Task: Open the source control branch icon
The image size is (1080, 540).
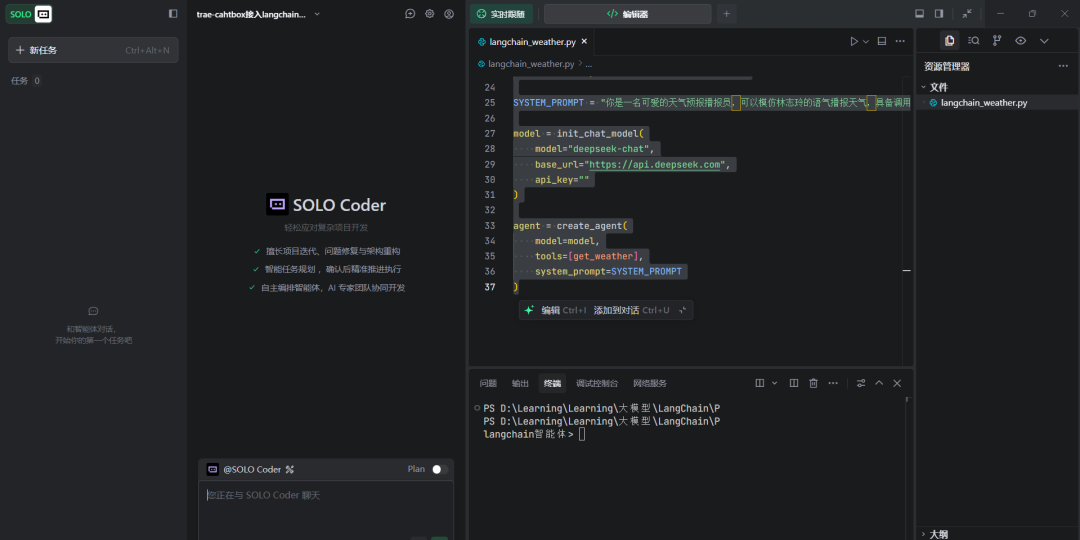Action: click(997, 41)
